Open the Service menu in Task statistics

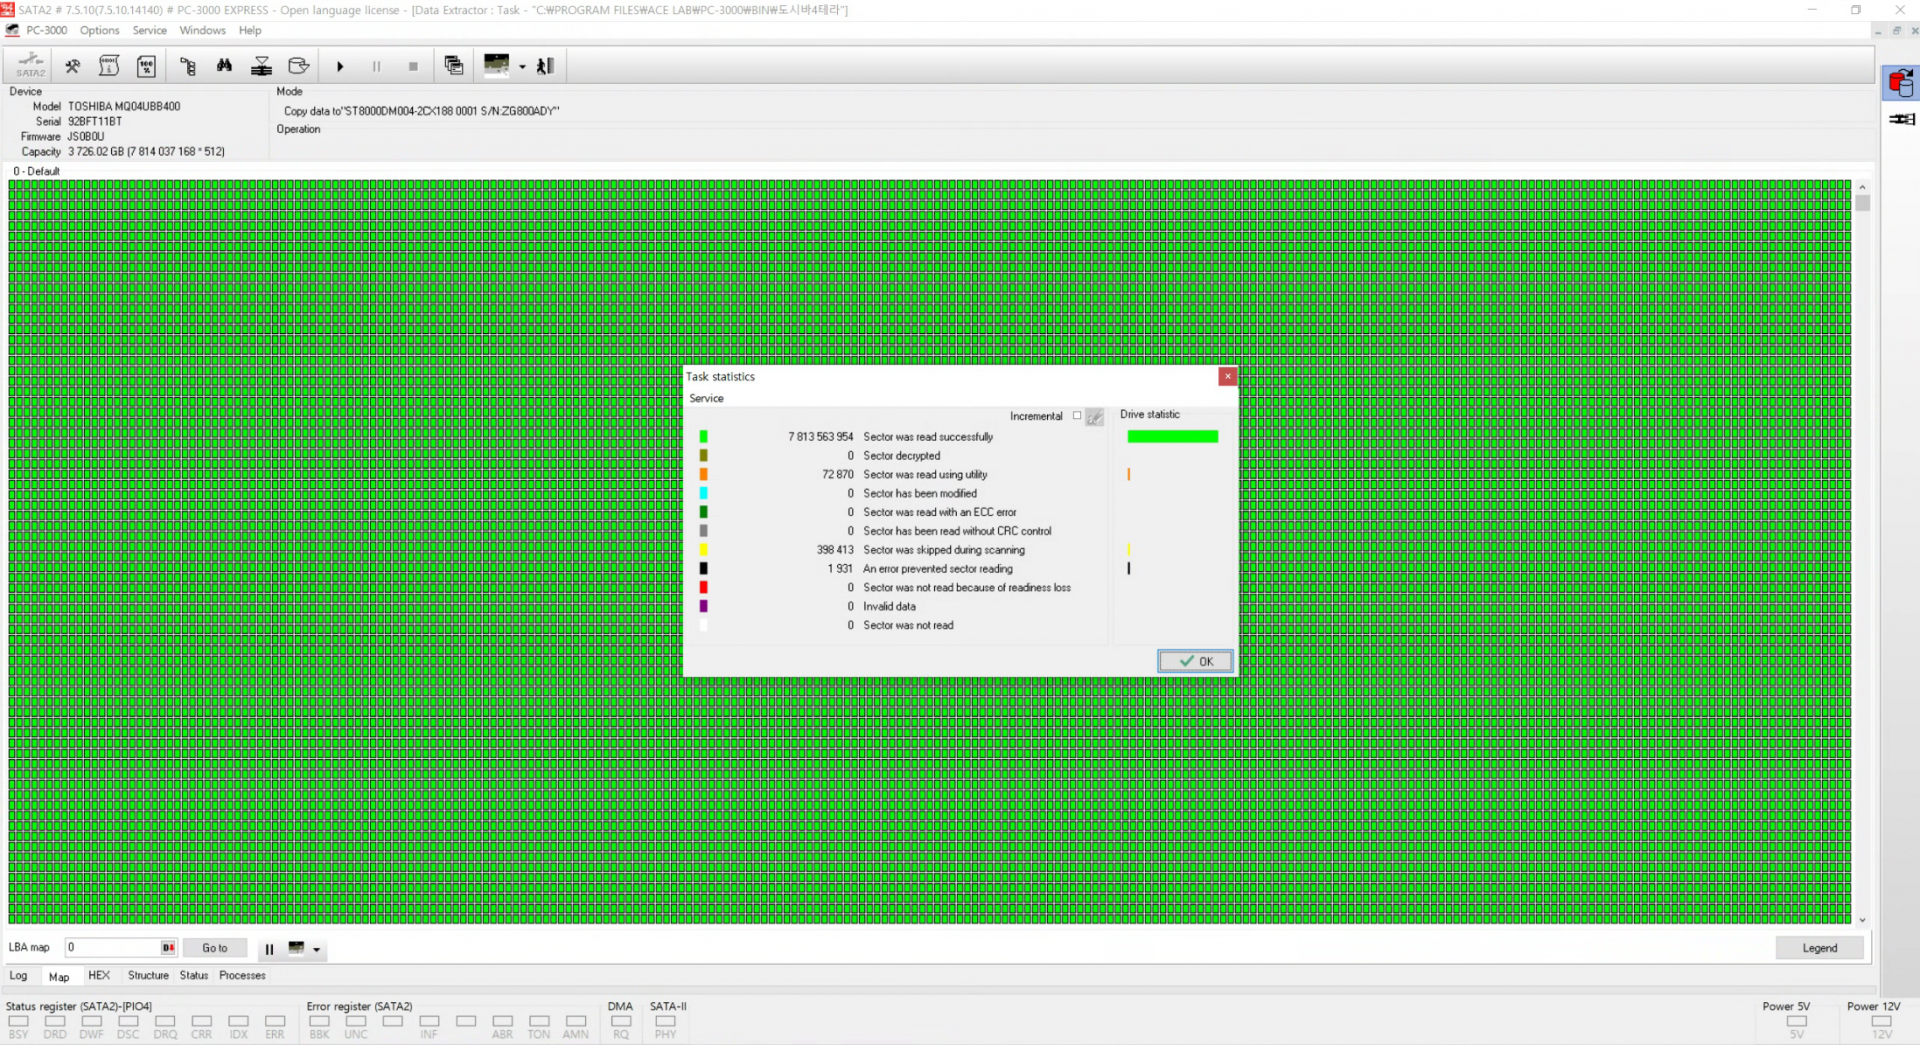(x=706, y=398)
